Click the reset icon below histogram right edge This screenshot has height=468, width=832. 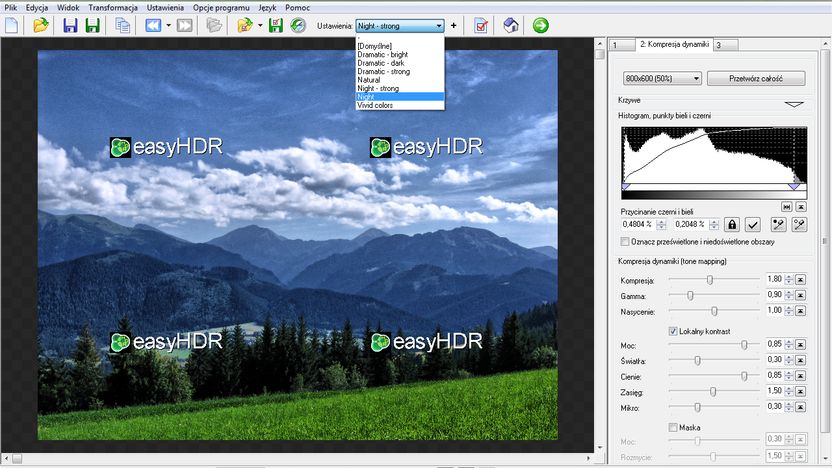tap(801, 206)
